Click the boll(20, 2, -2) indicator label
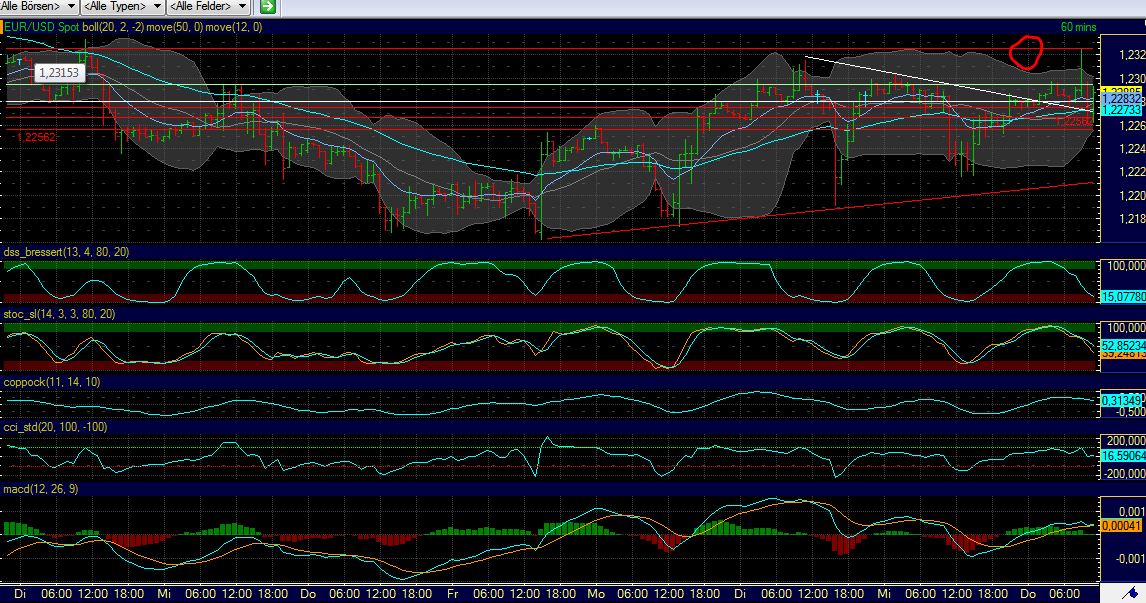Screen dimensions: 1146x603 [x=113, y=27]
